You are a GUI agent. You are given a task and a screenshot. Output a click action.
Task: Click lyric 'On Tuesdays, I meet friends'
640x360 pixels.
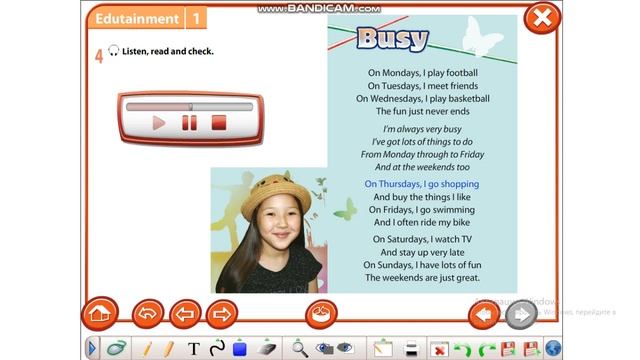[423, 86]
